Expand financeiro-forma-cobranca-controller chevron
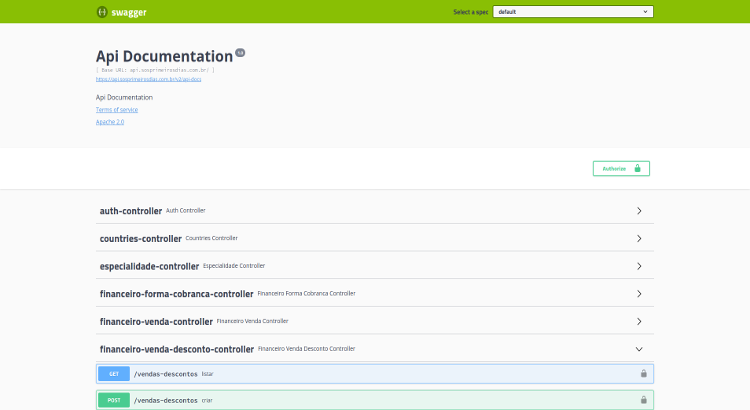The height and width of the screenshot is (410, 750). [x=639, y=294]
